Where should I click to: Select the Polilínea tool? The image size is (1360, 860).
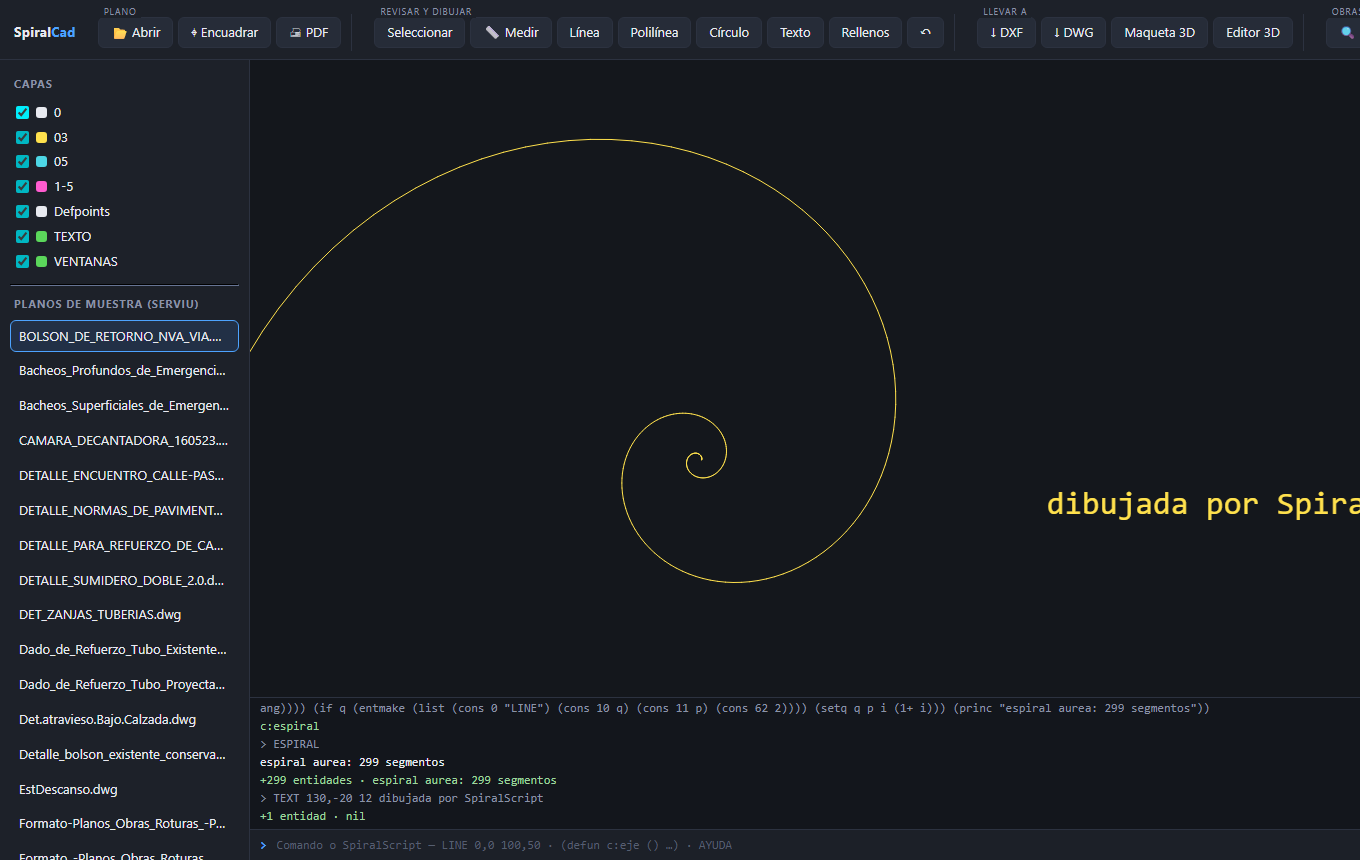pos(654,33)
